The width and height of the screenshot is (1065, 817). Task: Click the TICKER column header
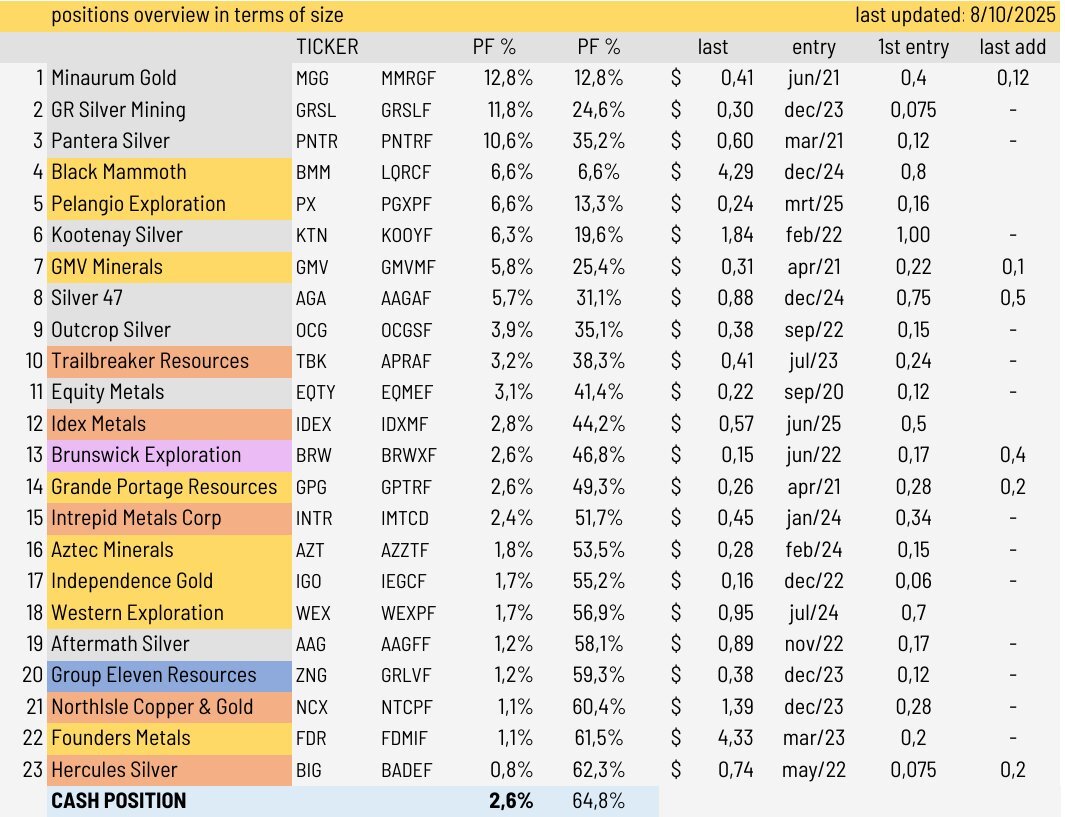pos(327,47)
